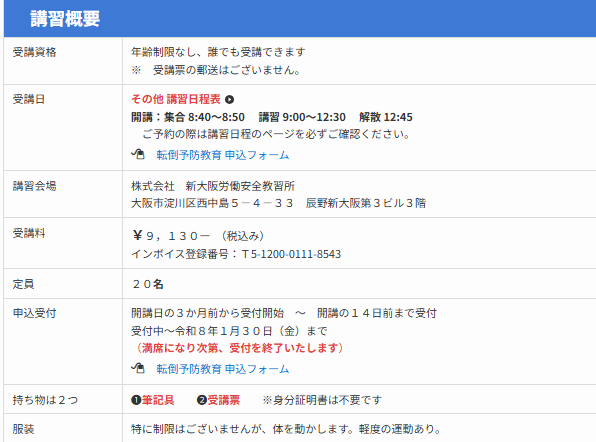Select the text 解散 12:45
The image size is (596, 442).
(386, 117)
